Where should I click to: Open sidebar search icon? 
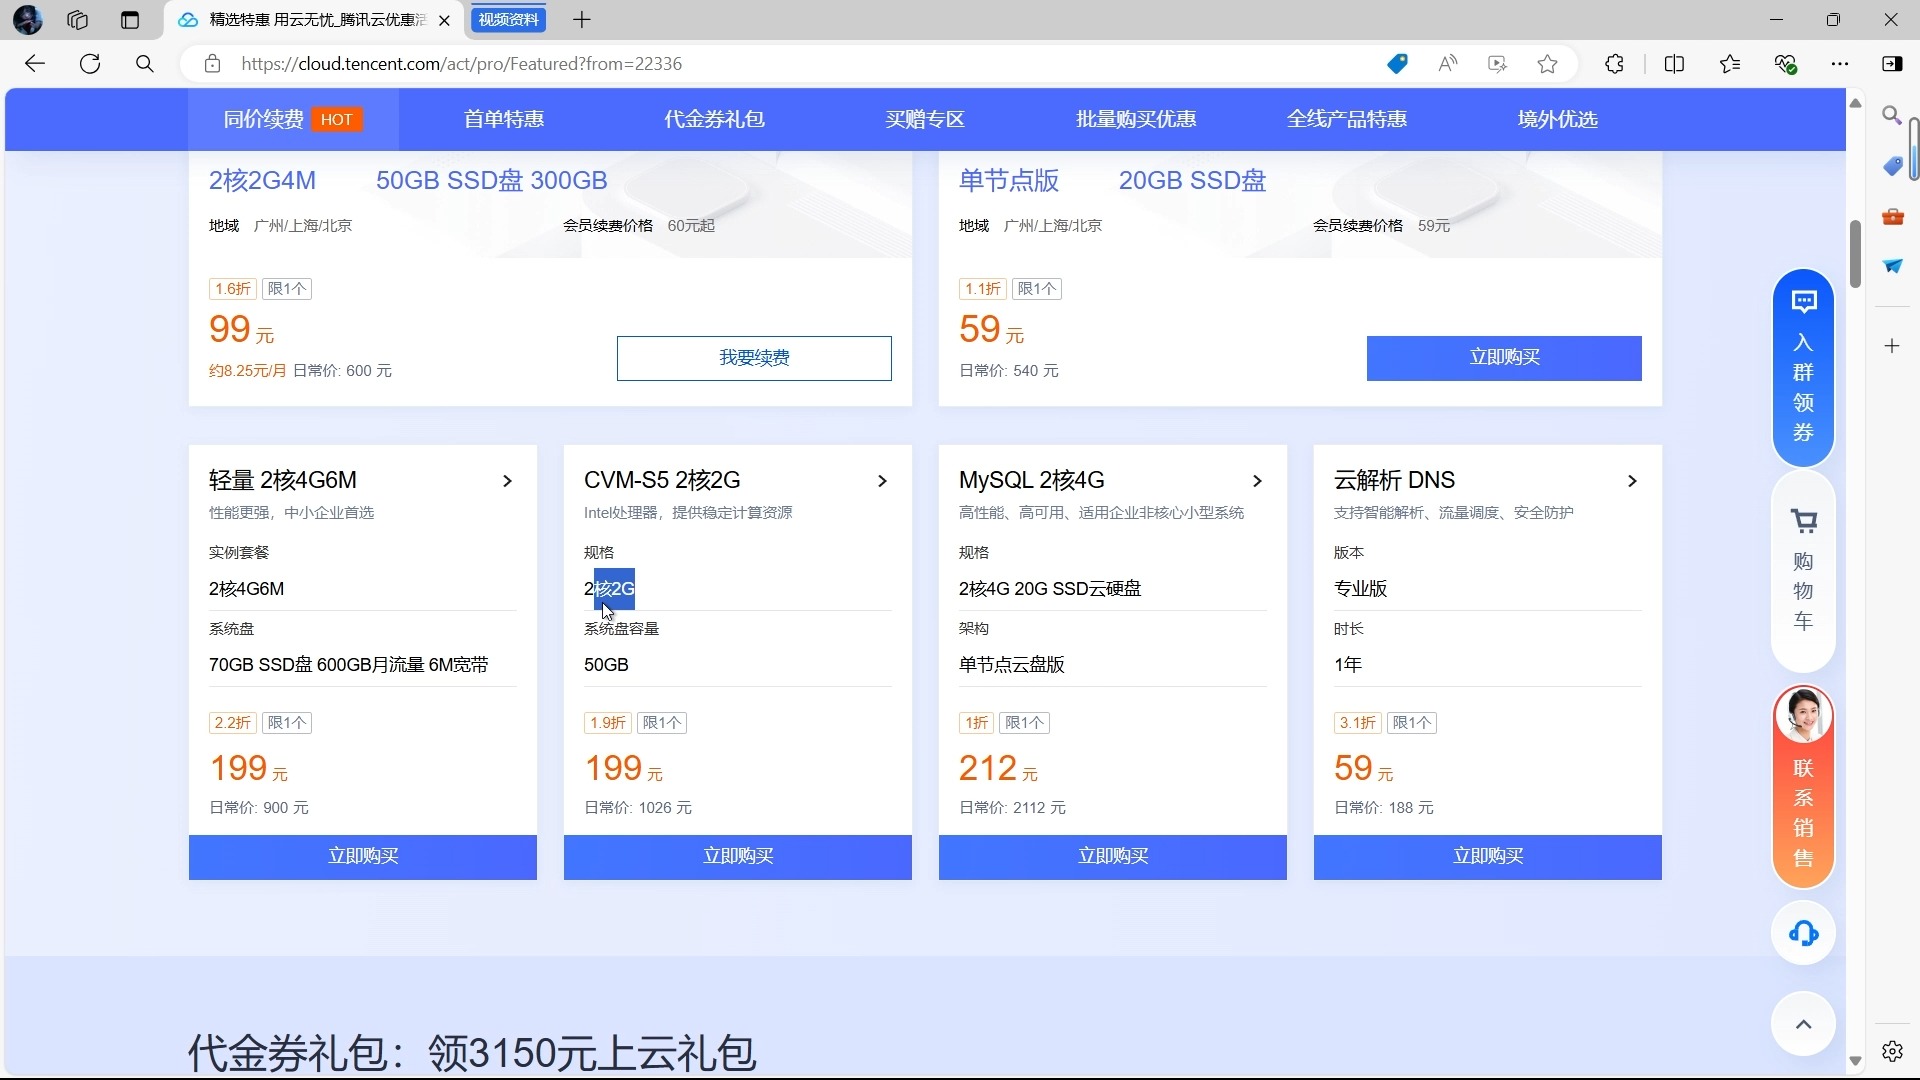(1892, 115)
